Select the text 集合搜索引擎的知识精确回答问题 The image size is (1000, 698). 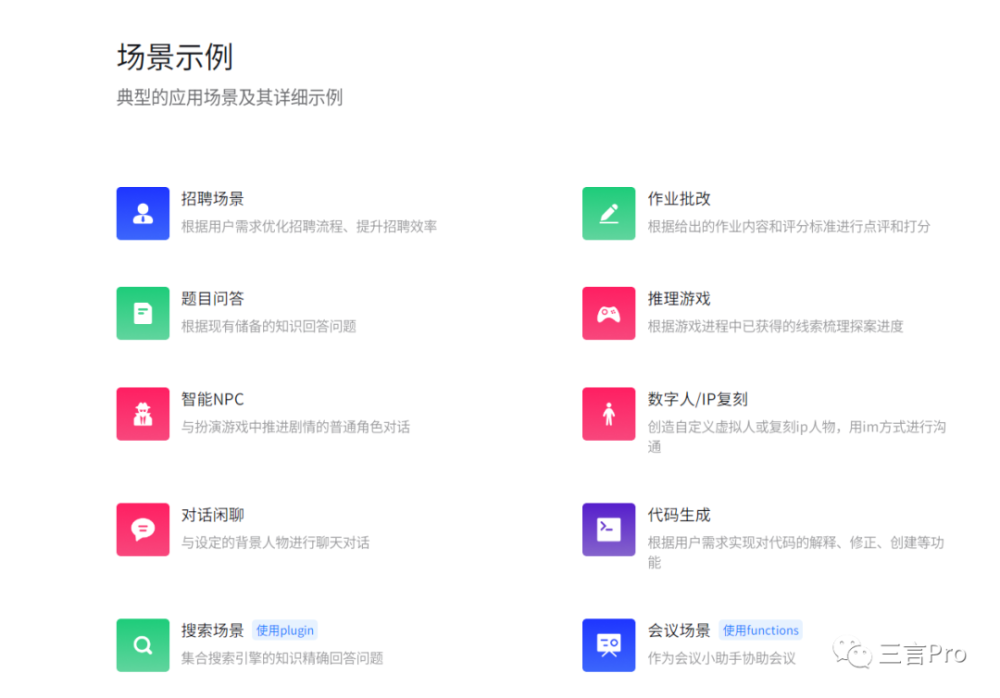pos(282,658)
